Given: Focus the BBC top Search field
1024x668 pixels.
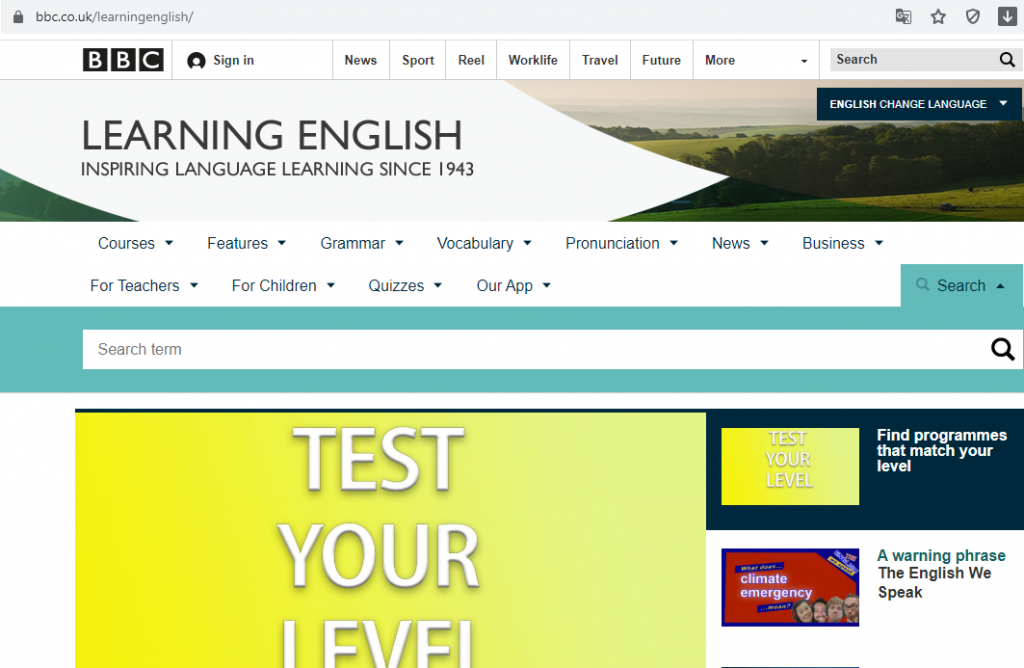Looking at the screenshot, I should tap(913, 59).
